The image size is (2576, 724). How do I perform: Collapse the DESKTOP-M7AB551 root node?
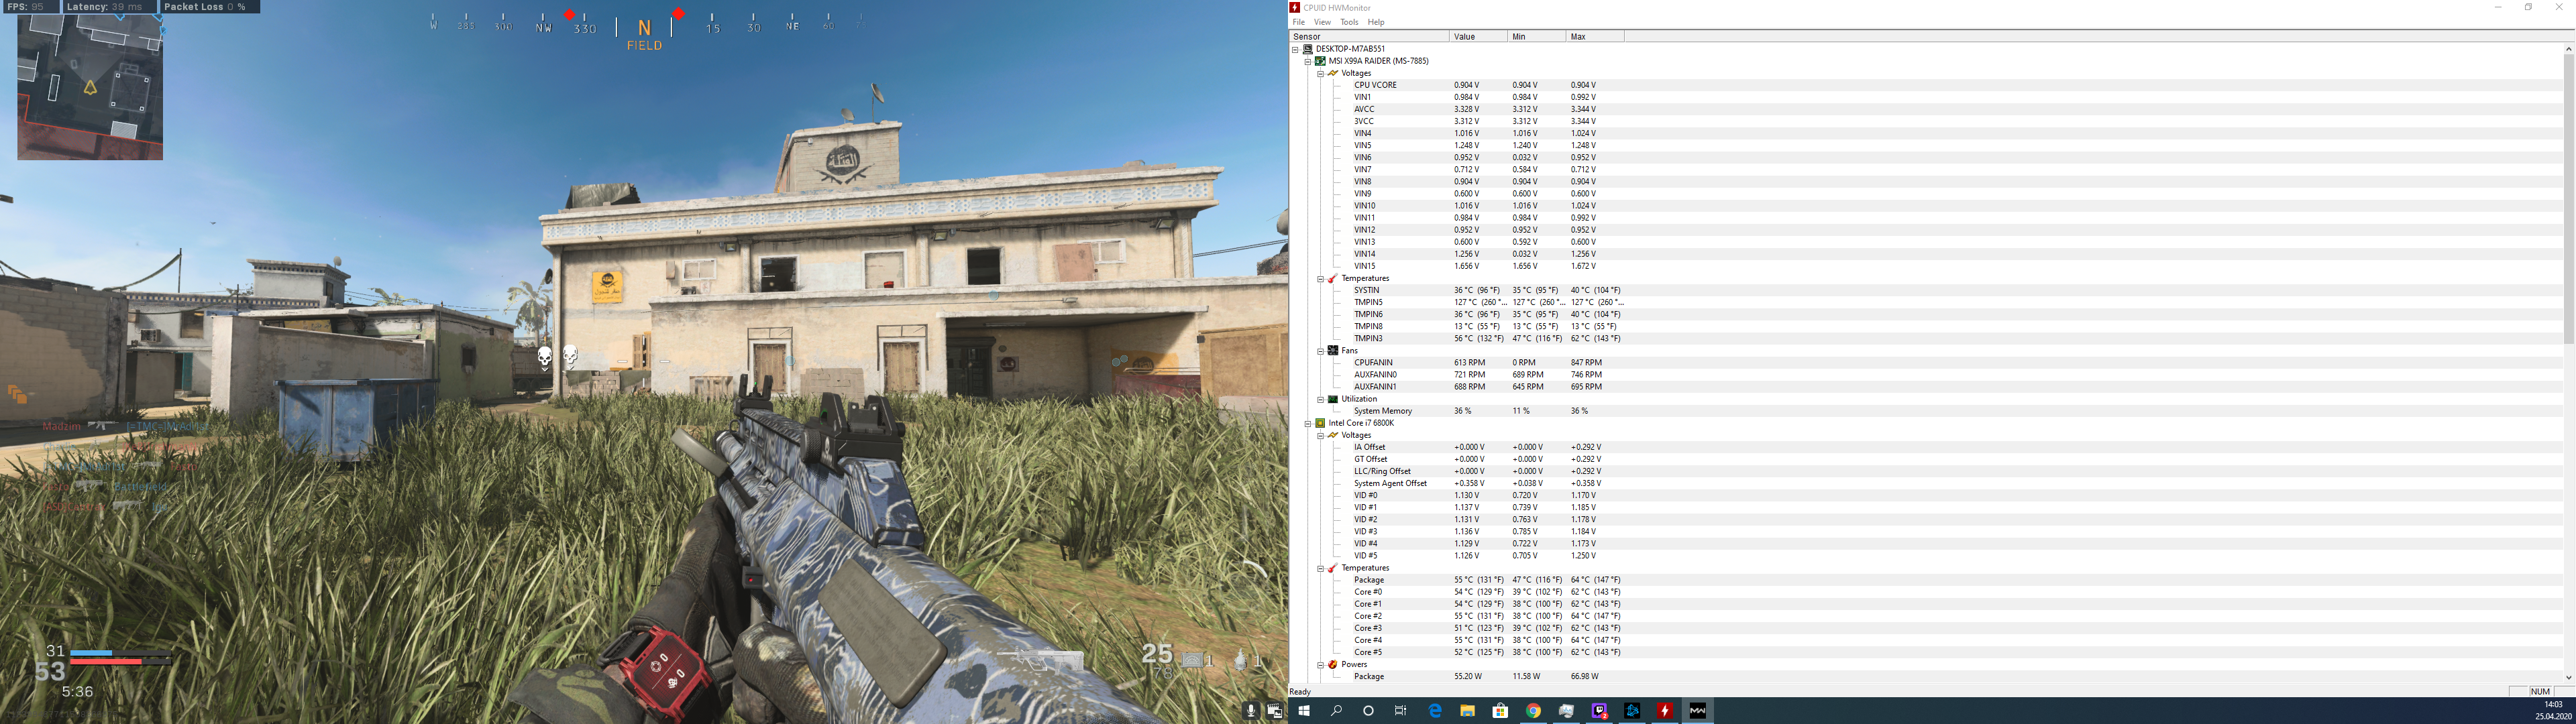pos(1295,49)
